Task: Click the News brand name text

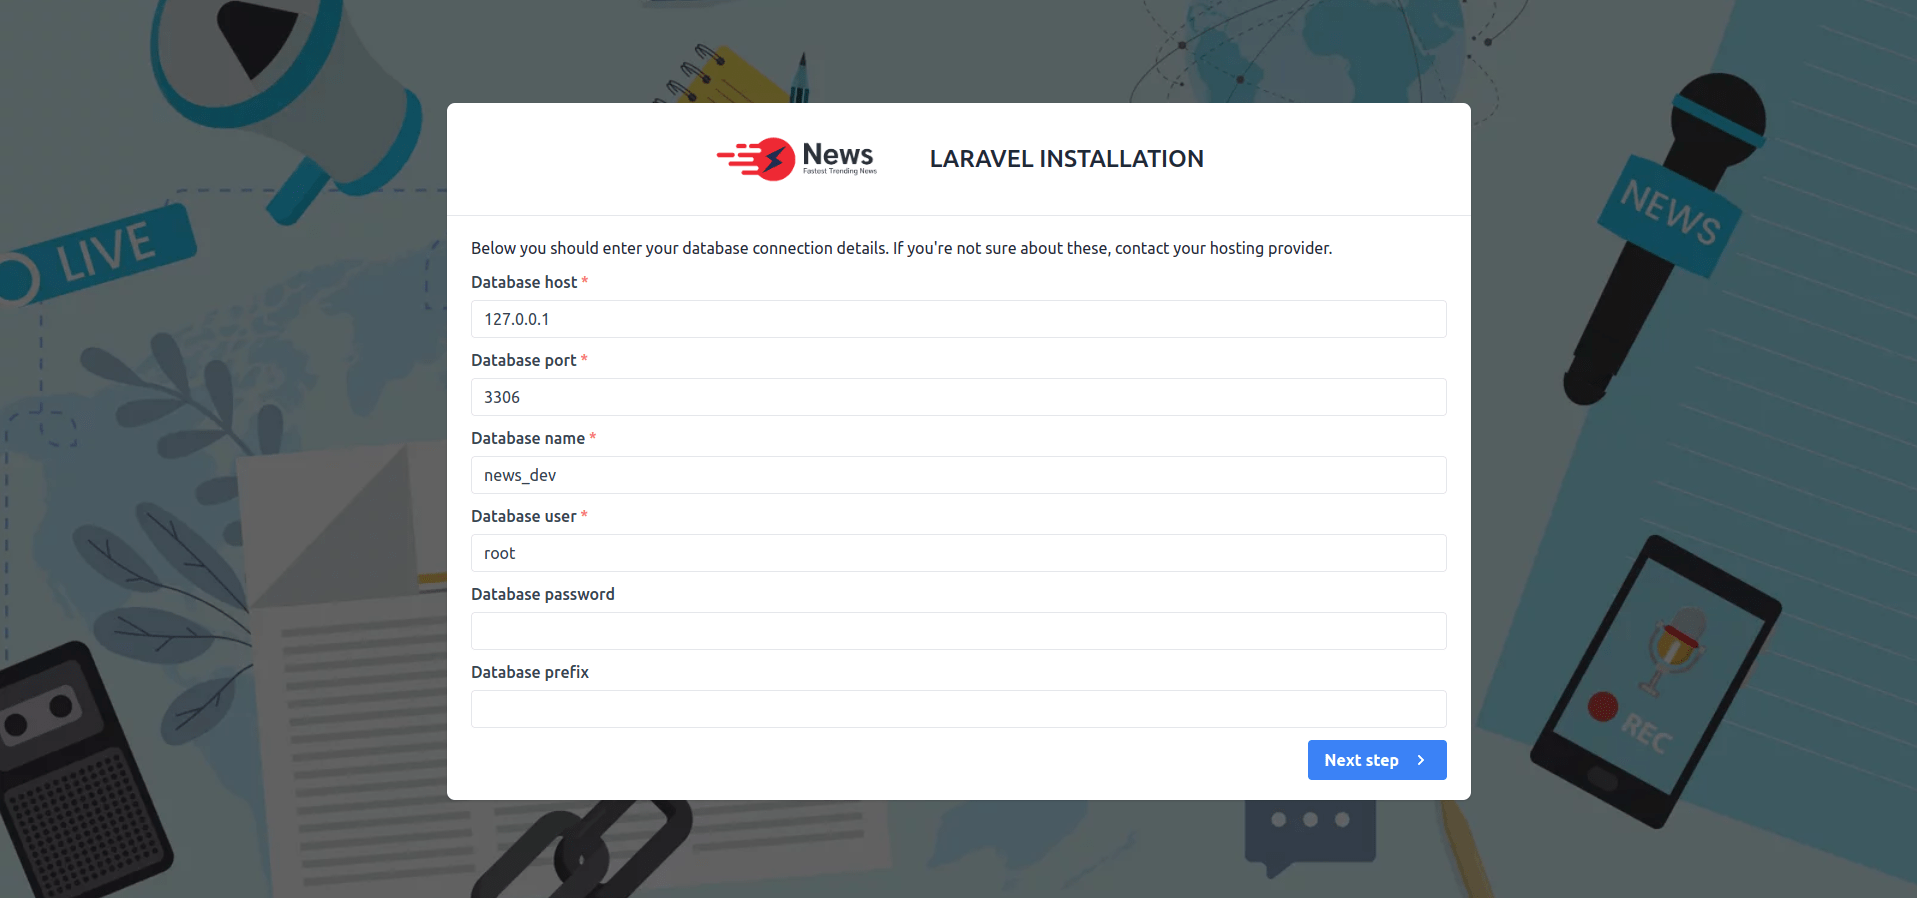Action: click(x=838, y=155)
